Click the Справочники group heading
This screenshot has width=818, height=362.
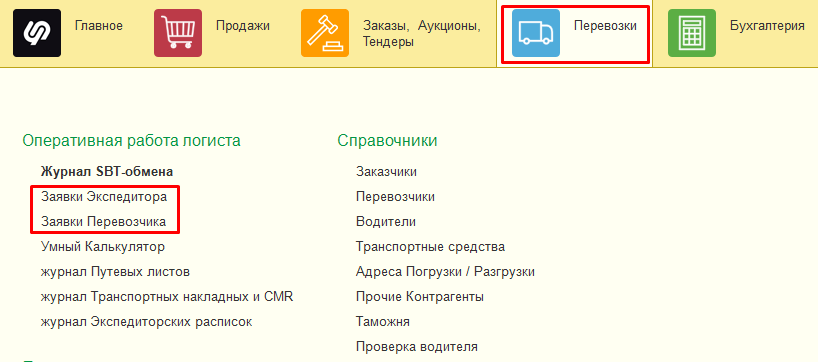tap(387, 141)
